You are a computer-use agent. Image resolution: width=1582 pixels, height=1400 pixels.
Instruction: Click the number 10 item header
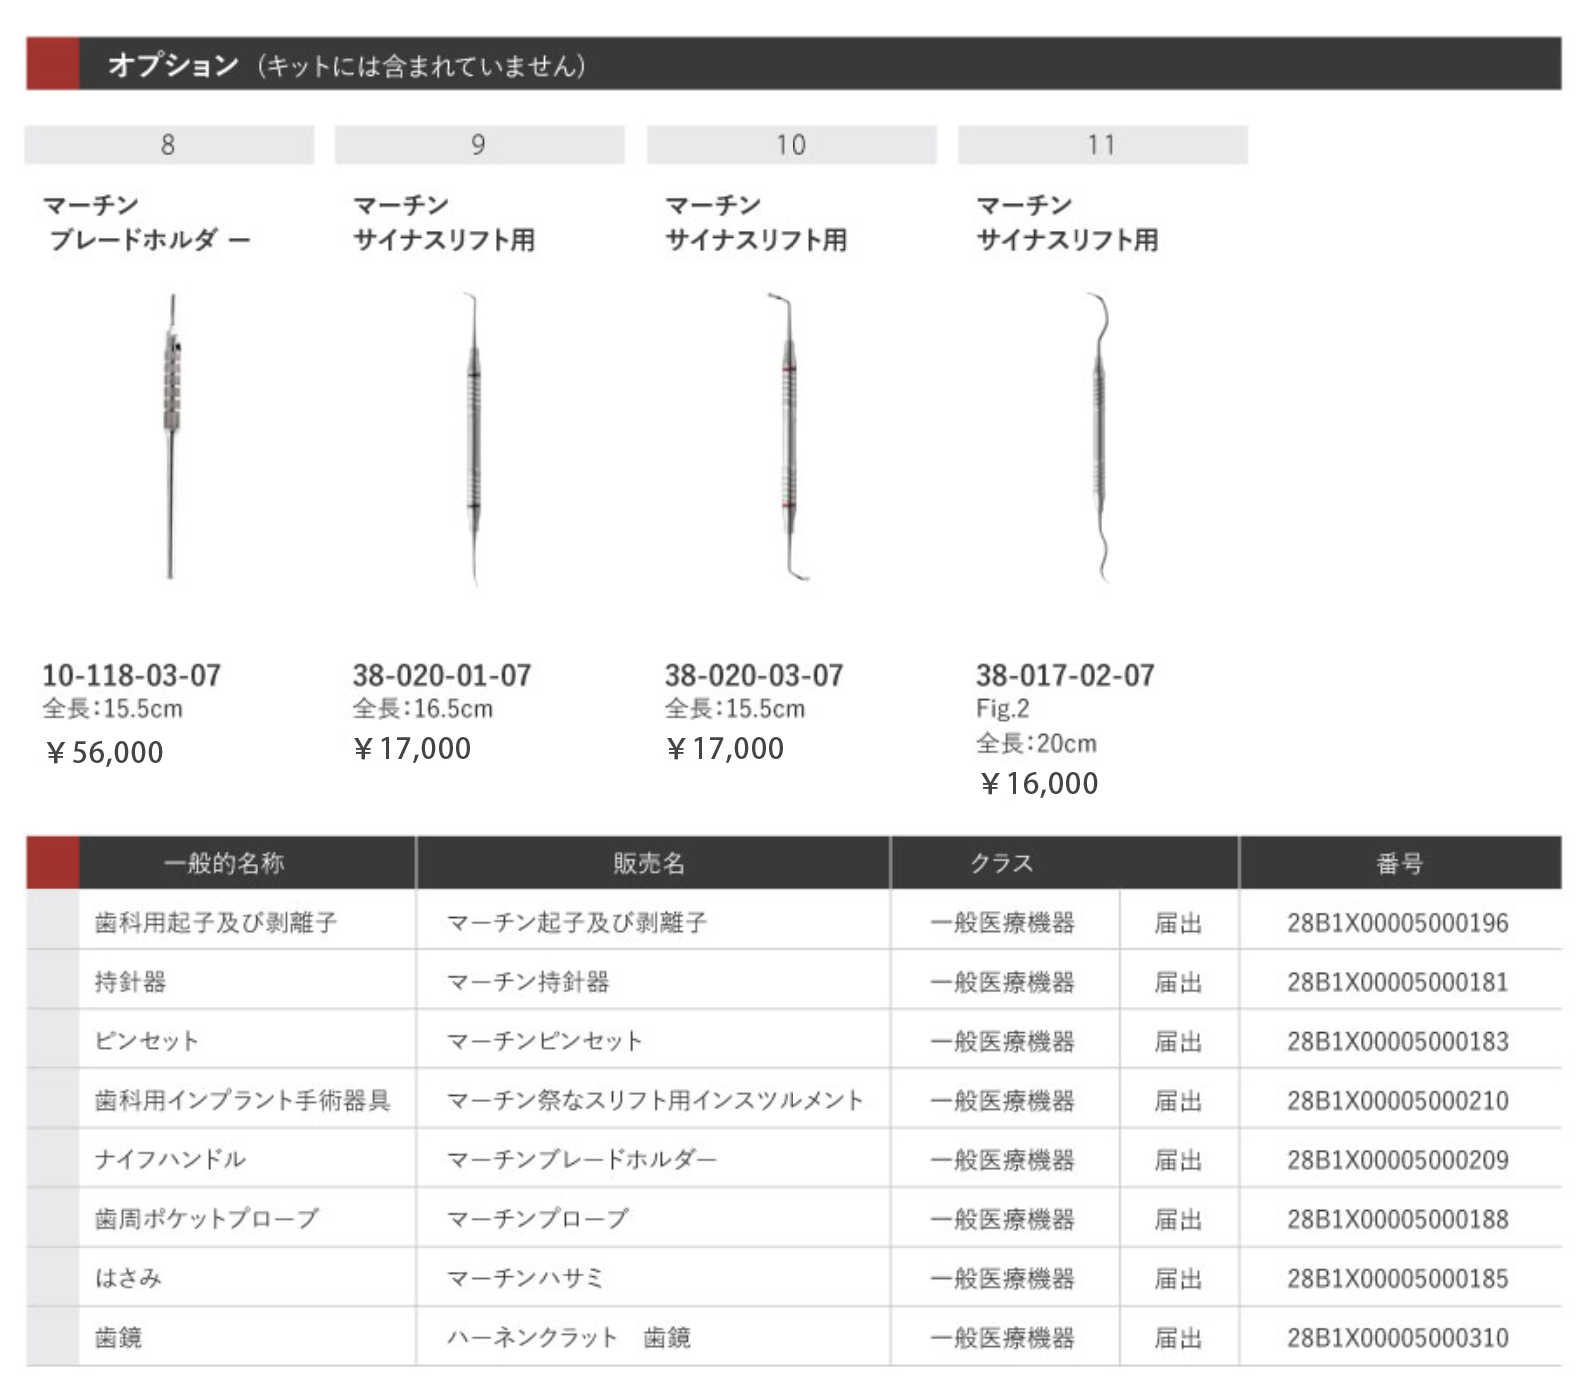(791, 145)
